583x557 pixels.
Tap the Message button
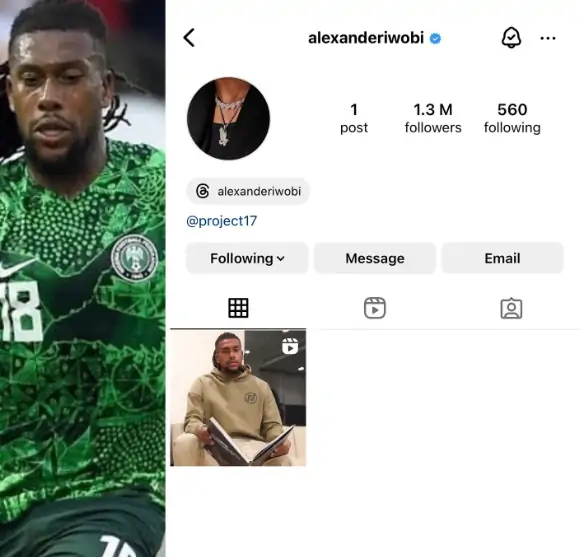(x=375, y=258)
